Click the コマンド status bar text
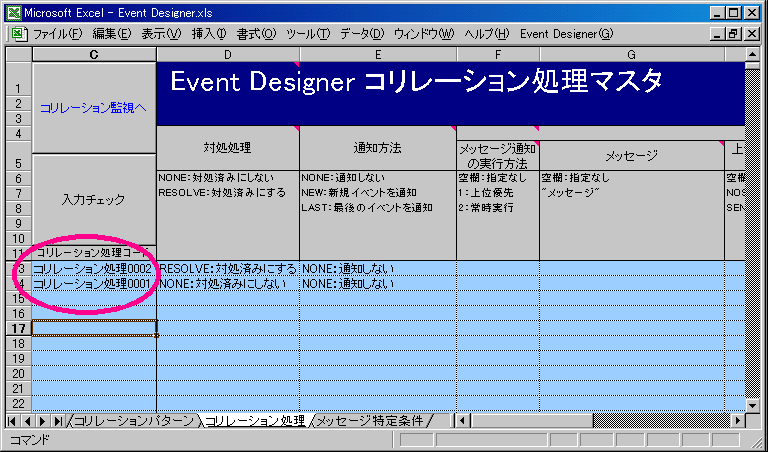This screenshot has height=452, width=768. (29, 440)
